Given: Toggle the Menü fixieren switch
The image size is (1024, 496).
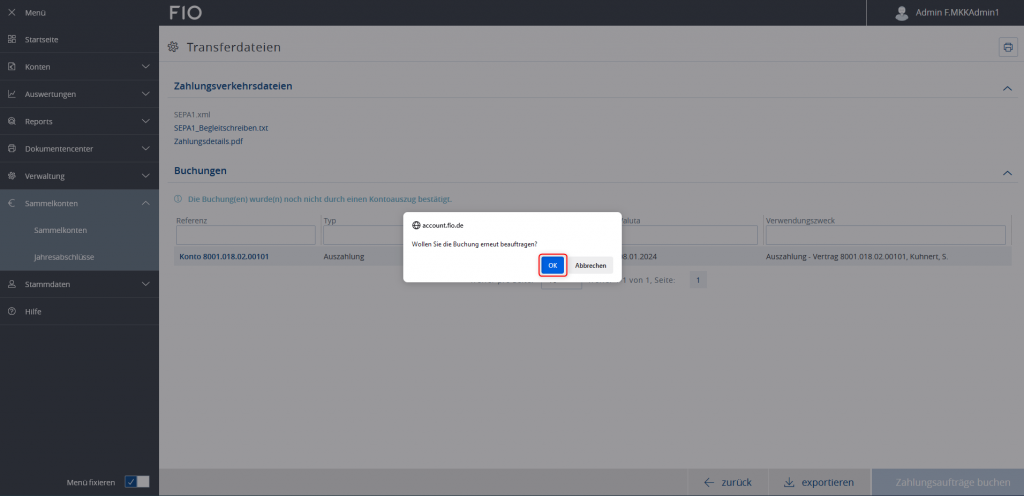Looking at the screenshot, I should pyautogui.click(x=137, y=482).
